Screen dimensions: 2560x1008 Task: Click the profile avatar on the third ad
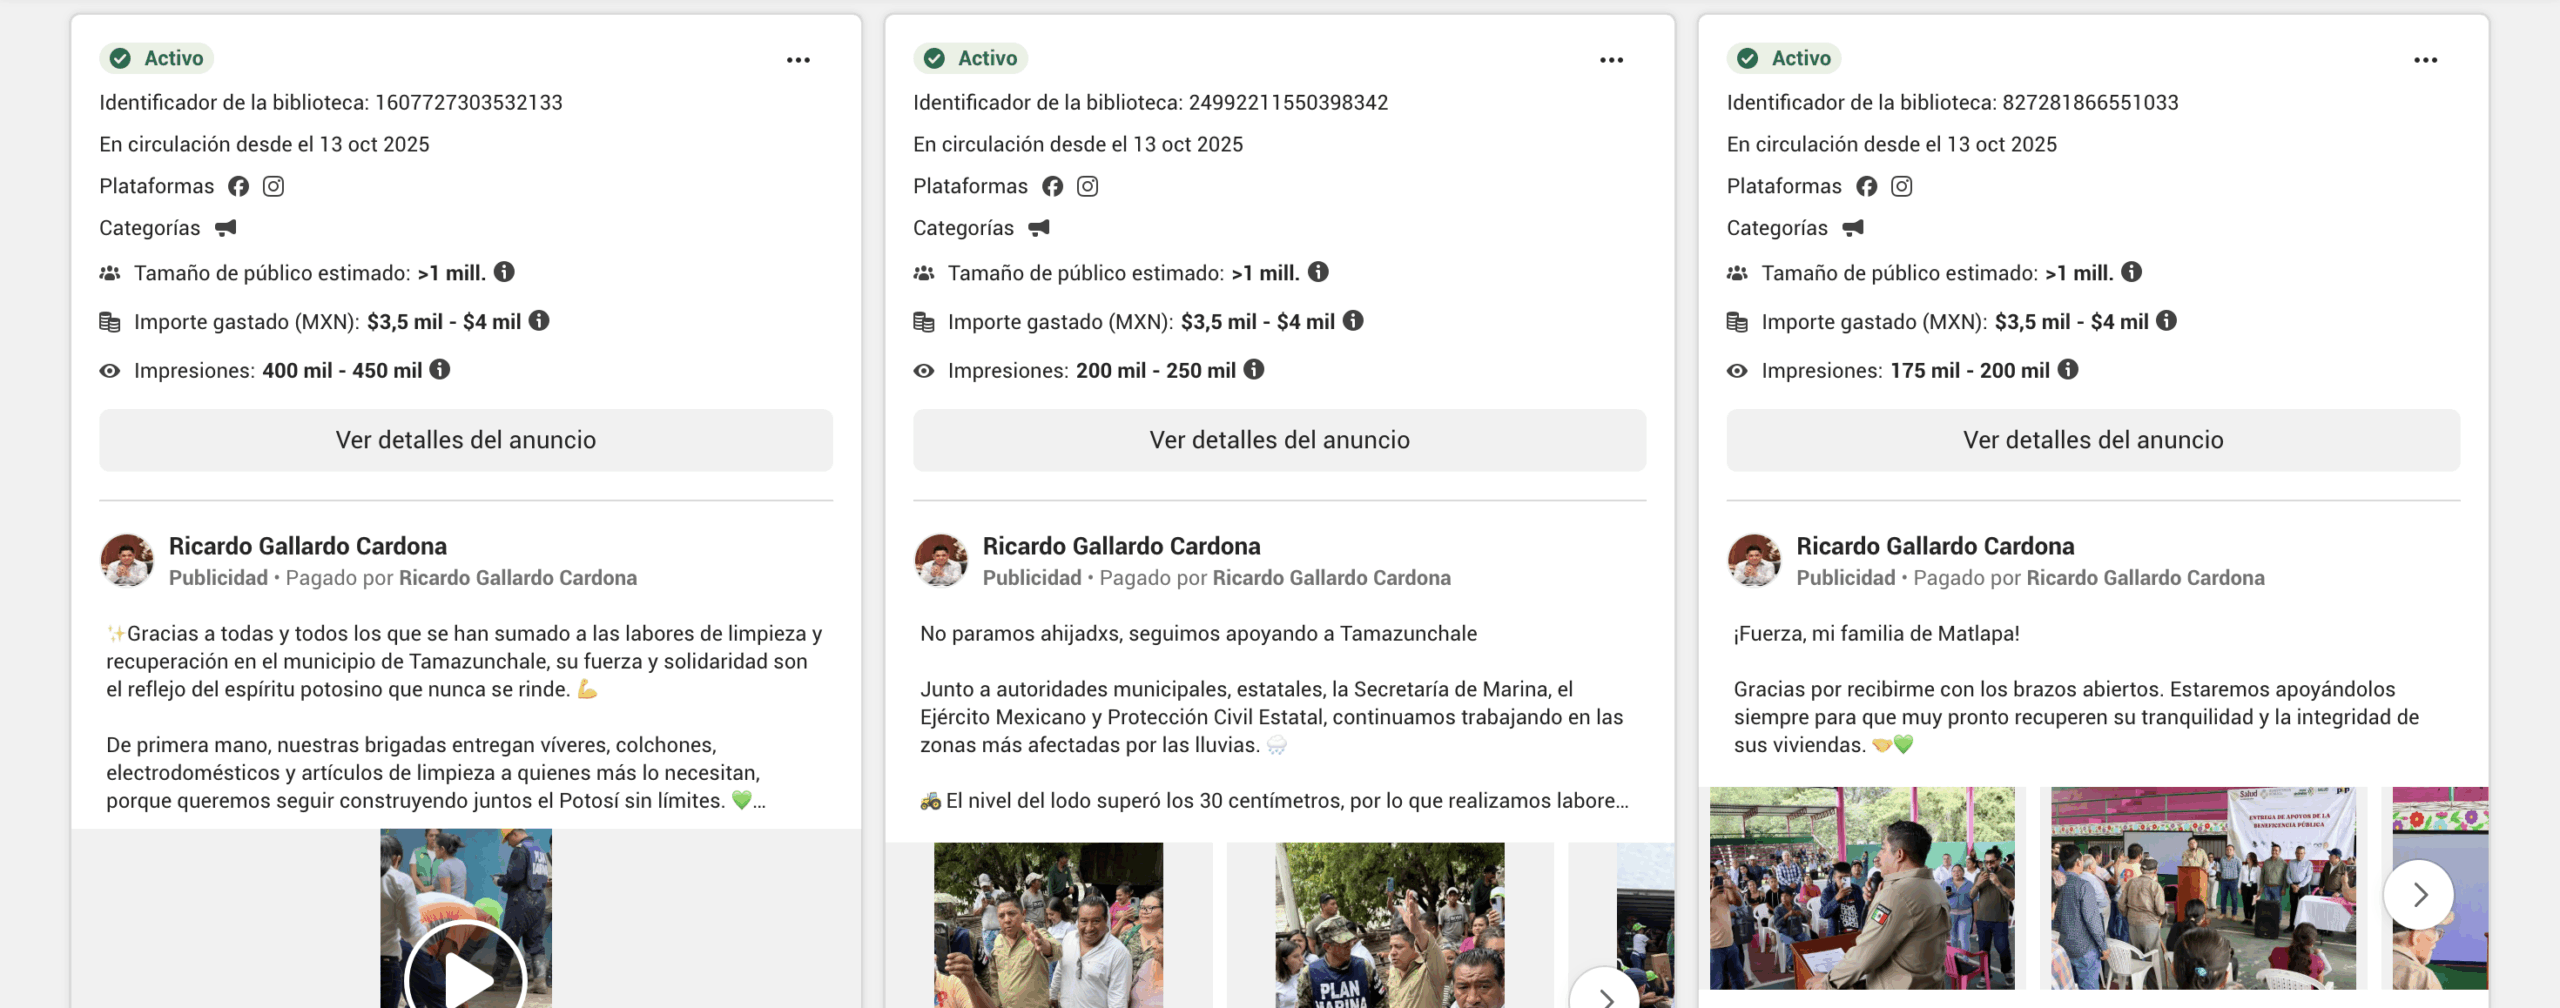click(x=1754, y=560)
